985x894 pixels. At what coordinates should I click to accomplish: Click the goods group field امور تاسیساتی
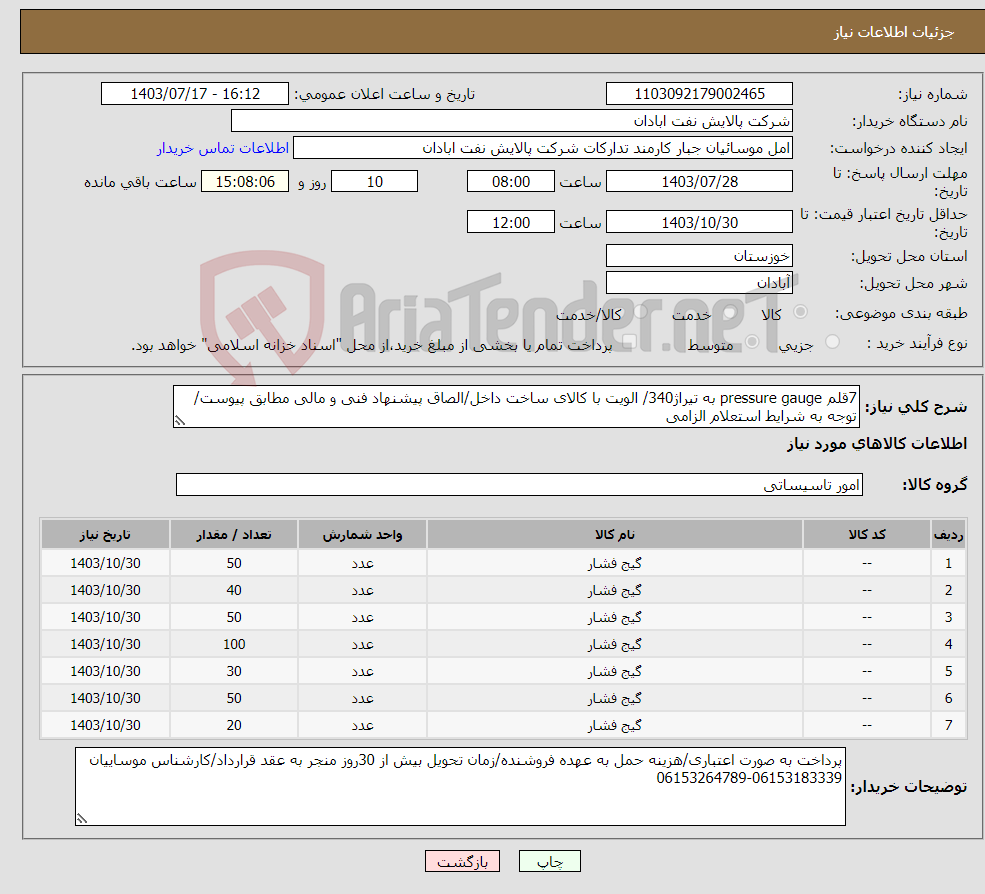click(520, 485)
